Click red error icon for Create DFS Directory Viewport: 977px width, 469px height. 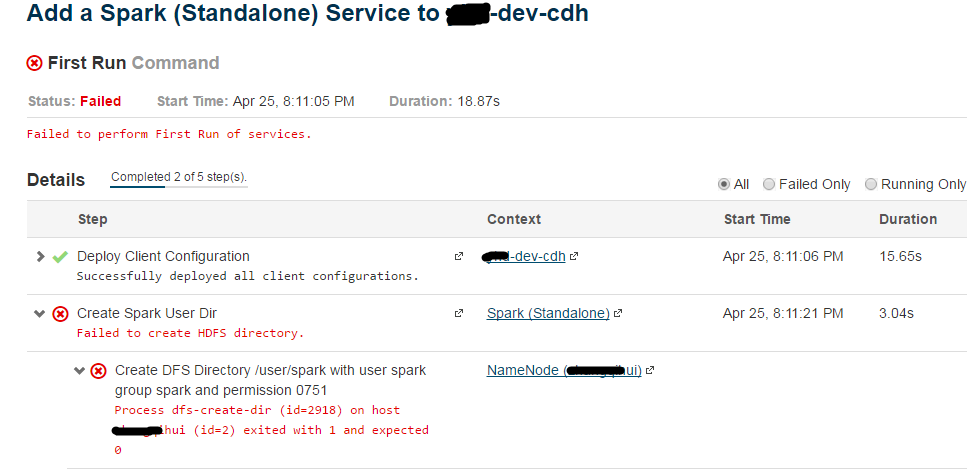[98, 371]
